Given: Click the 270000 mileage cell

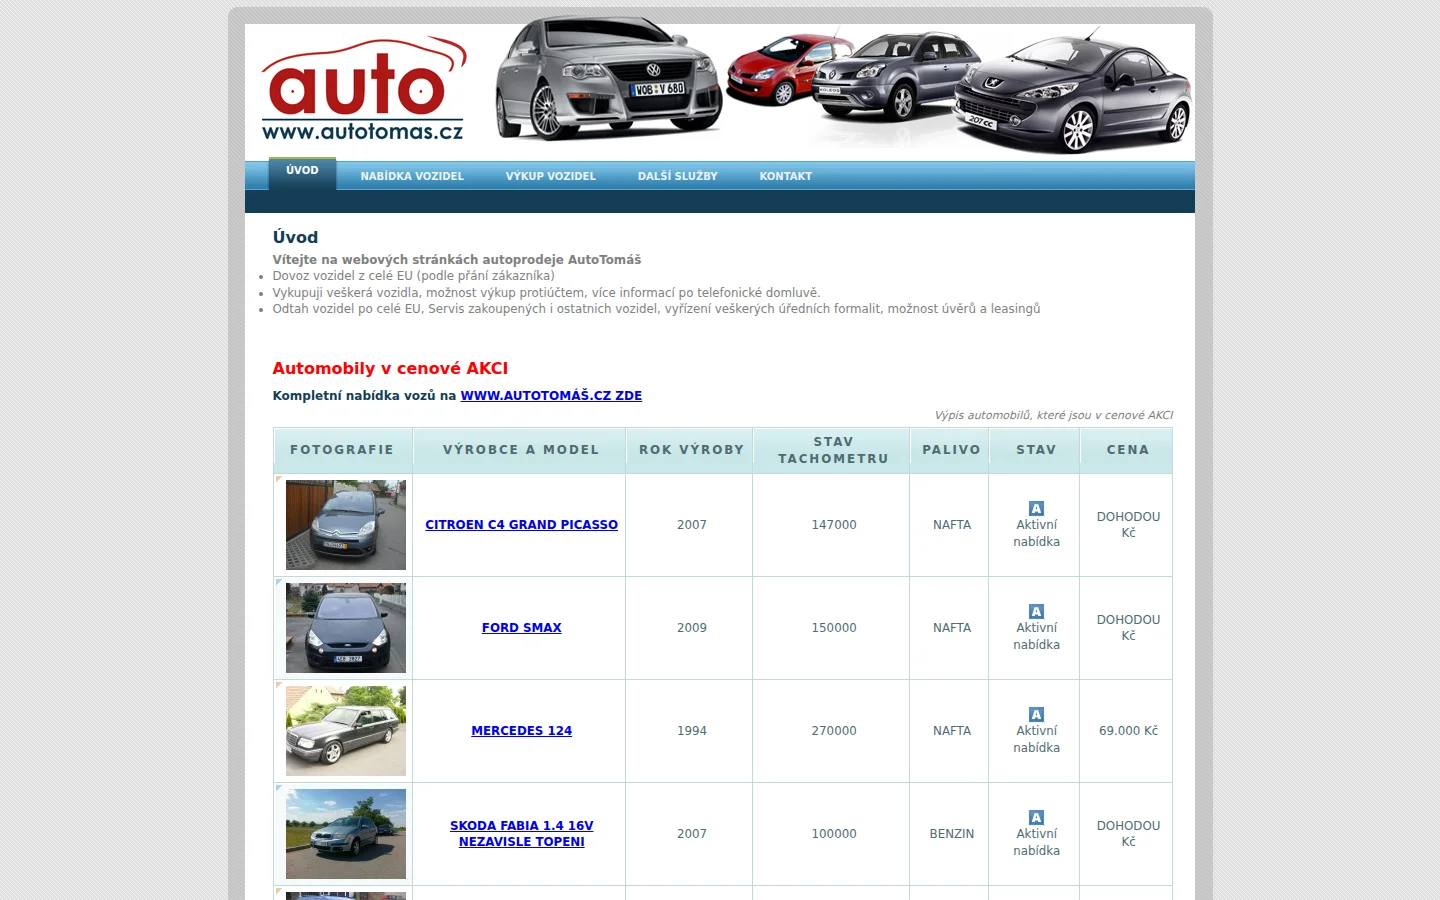Looking at the screenshot, I should pos(833,731).
